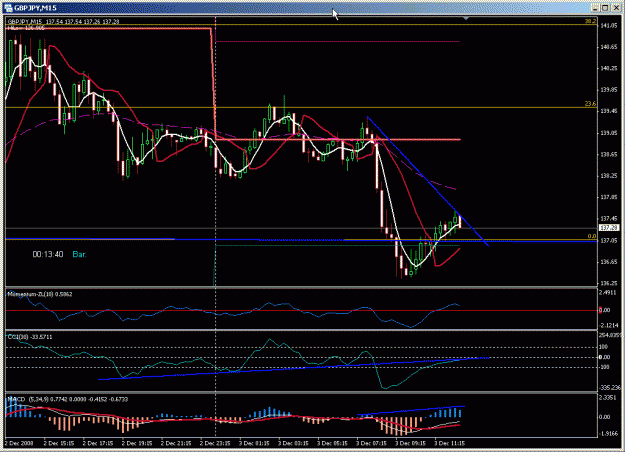Viewport: 625px width, 452px height.
Task: Click the 38.2 Fibonacci level label
Action: tap(590, 21)
